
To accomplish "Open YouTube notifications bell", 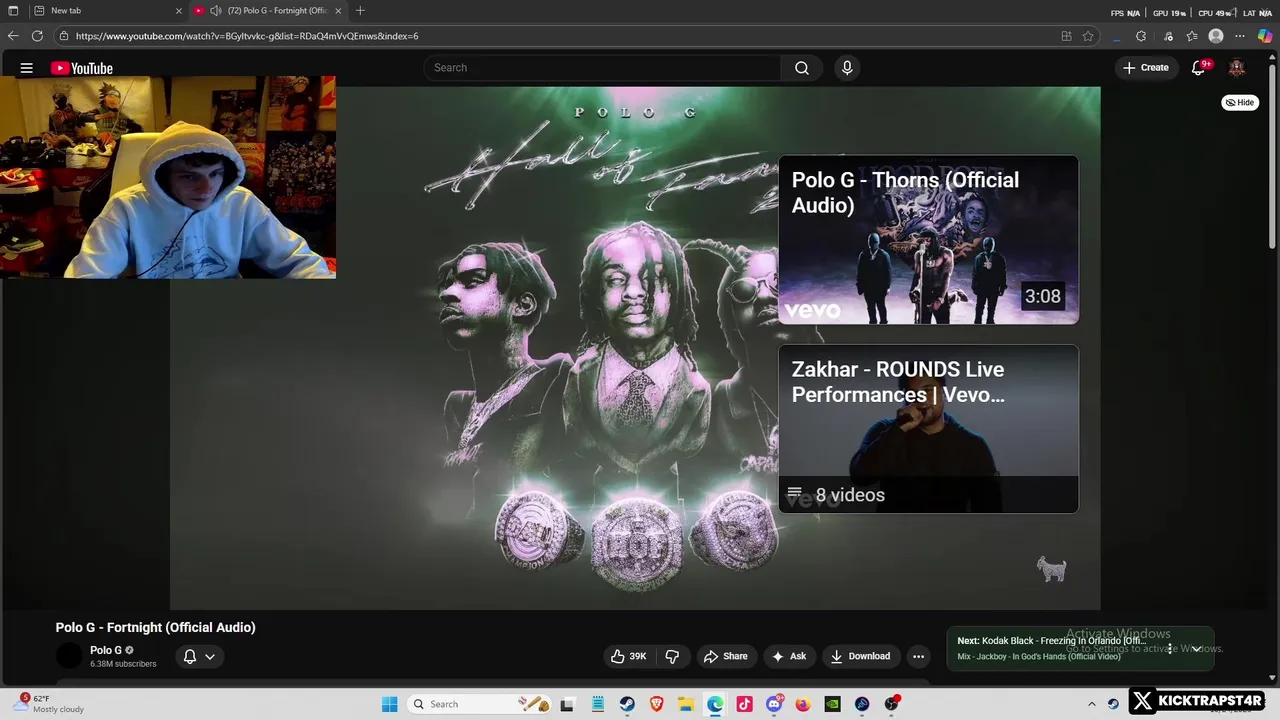I will click(1198, 68).
